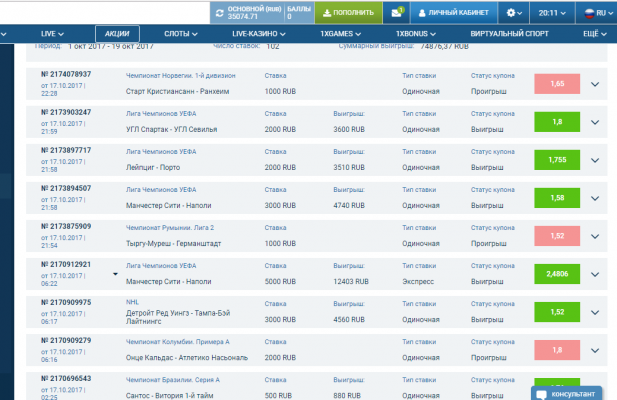Viewport: 617px width, 400px height.
Task: Select the Акции tab
Action: coord(117,34)
